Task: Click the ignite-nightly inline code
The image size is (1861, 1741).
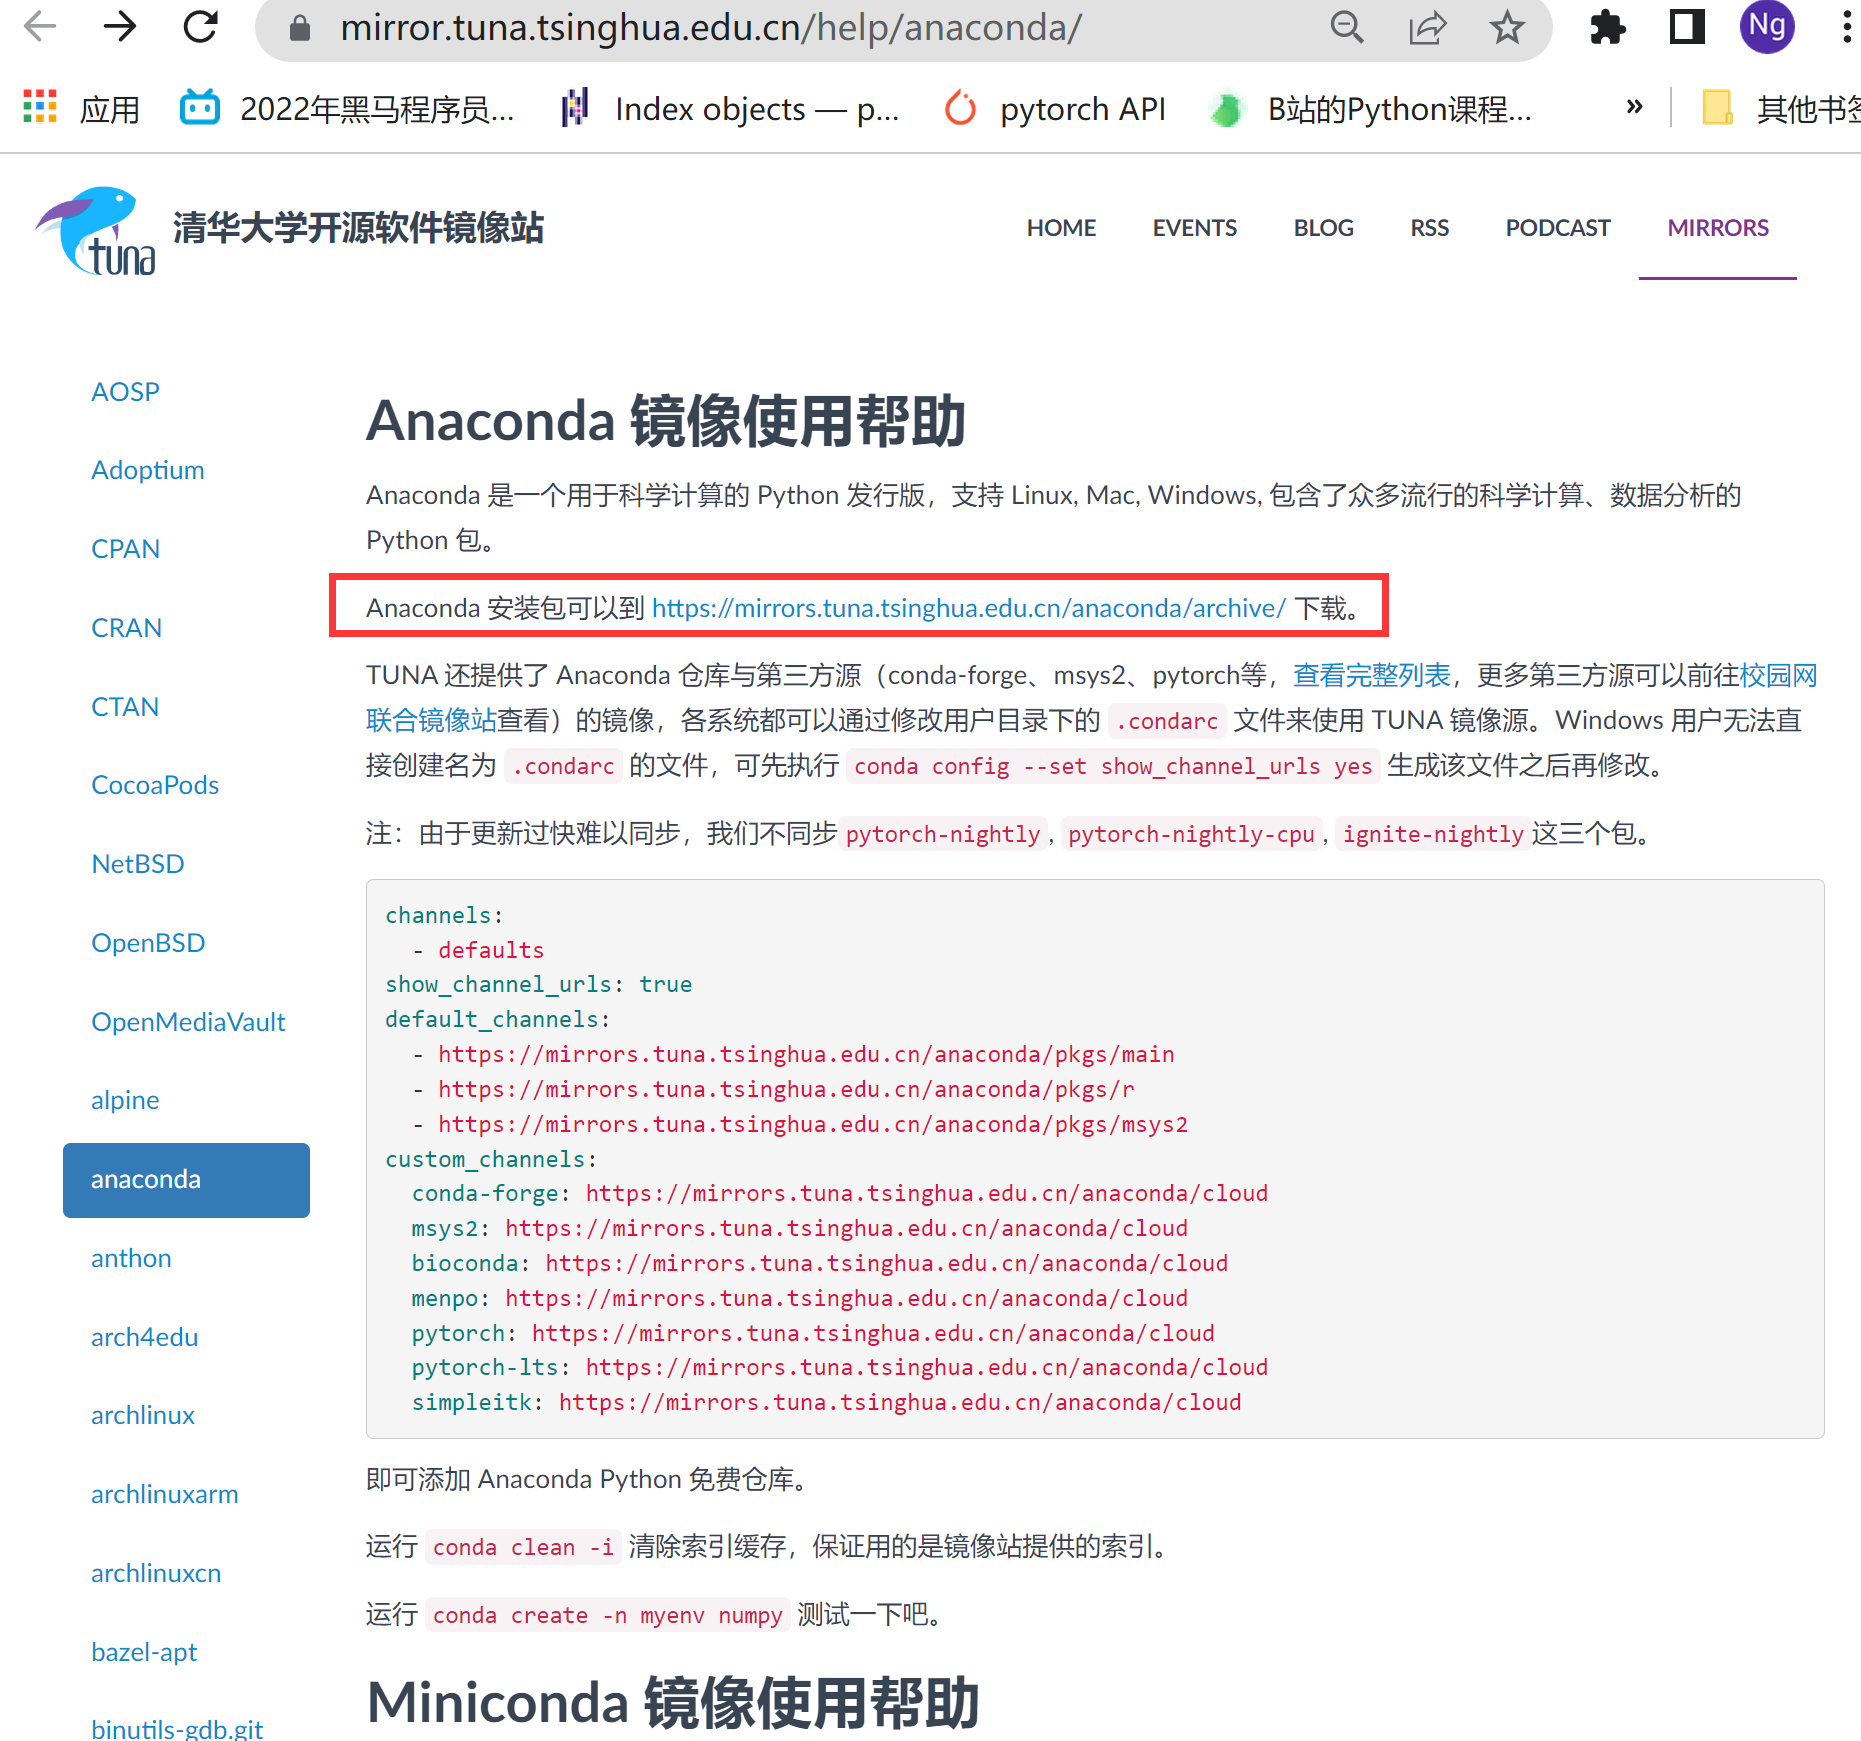Action: click(x=1433, y=834)
